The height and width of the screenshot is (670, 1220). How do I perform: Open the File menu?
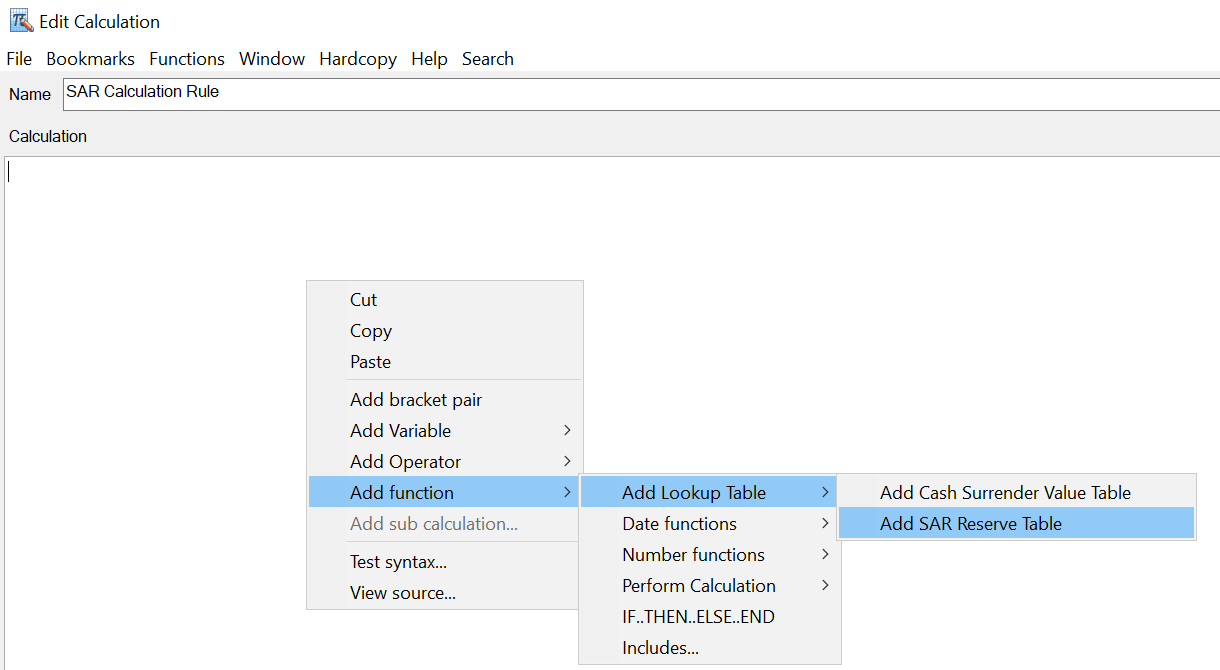[x=19, y=59]
